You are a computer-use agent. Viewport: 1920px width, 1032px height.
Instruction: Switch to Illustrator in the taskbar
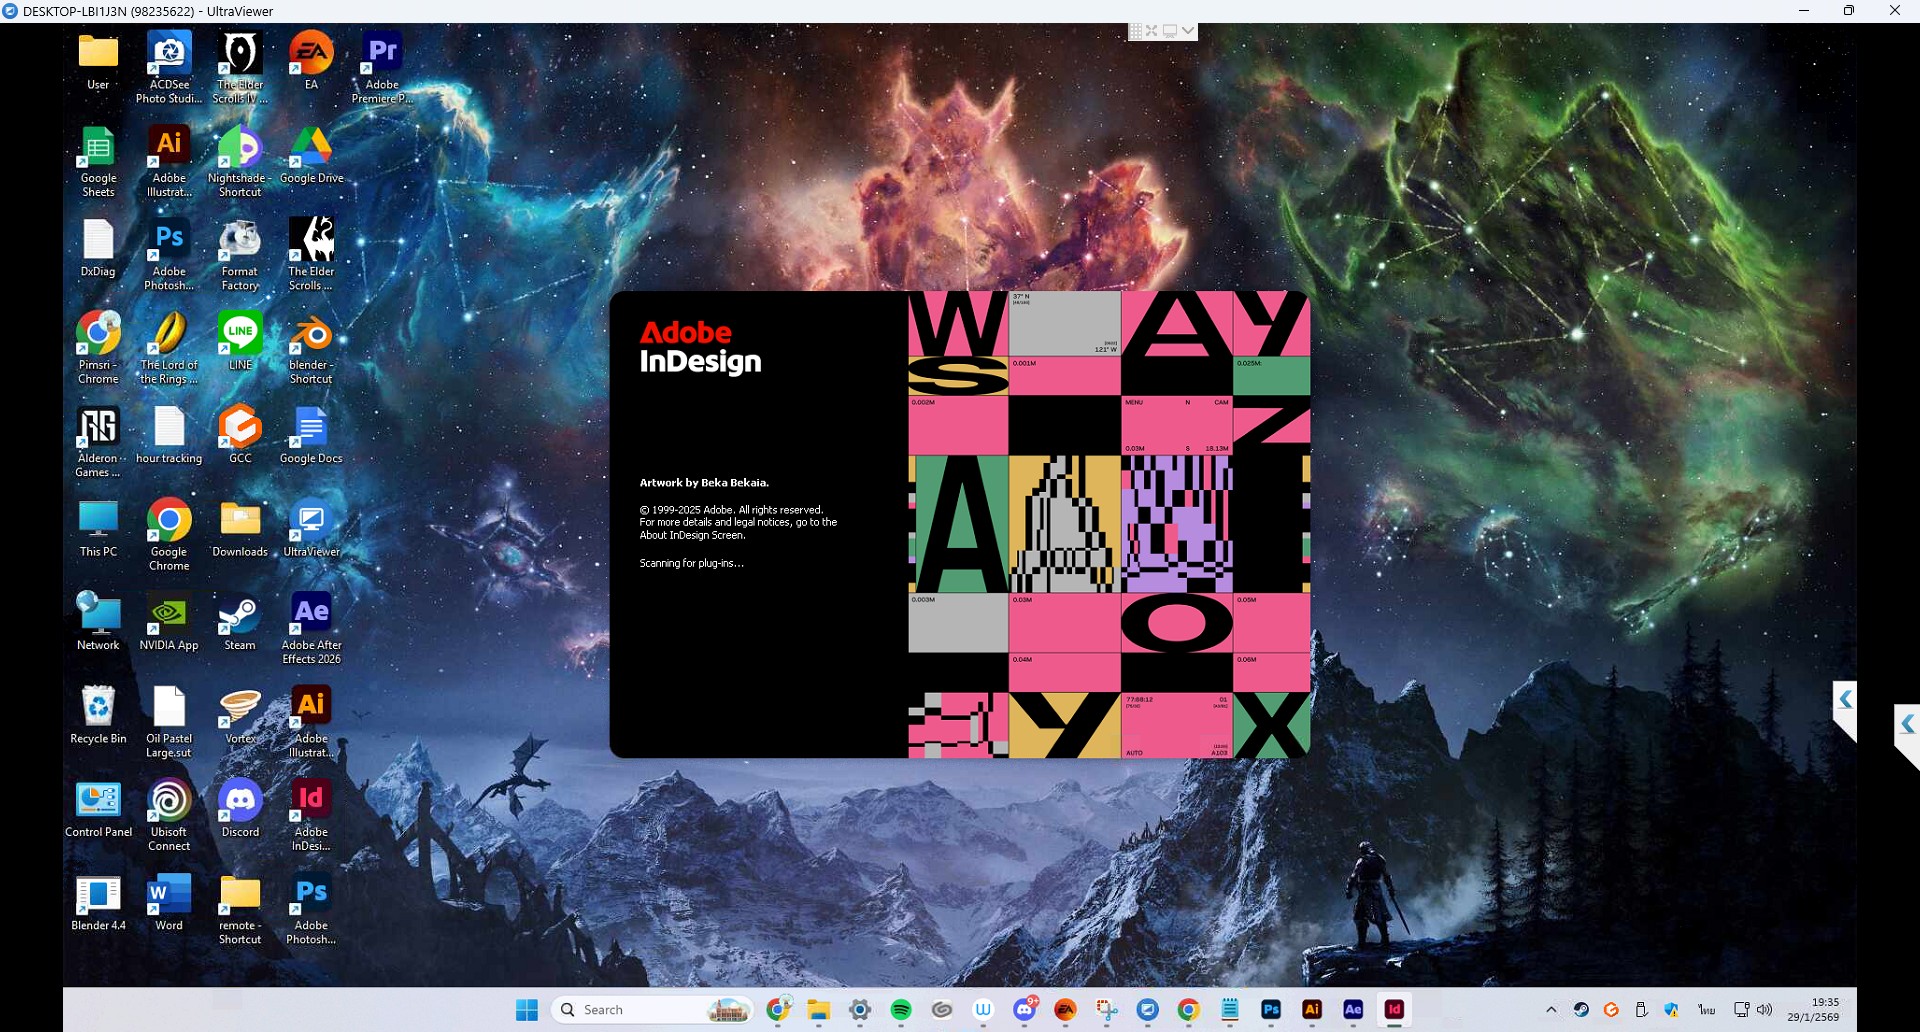[x=1312, y=1010]
